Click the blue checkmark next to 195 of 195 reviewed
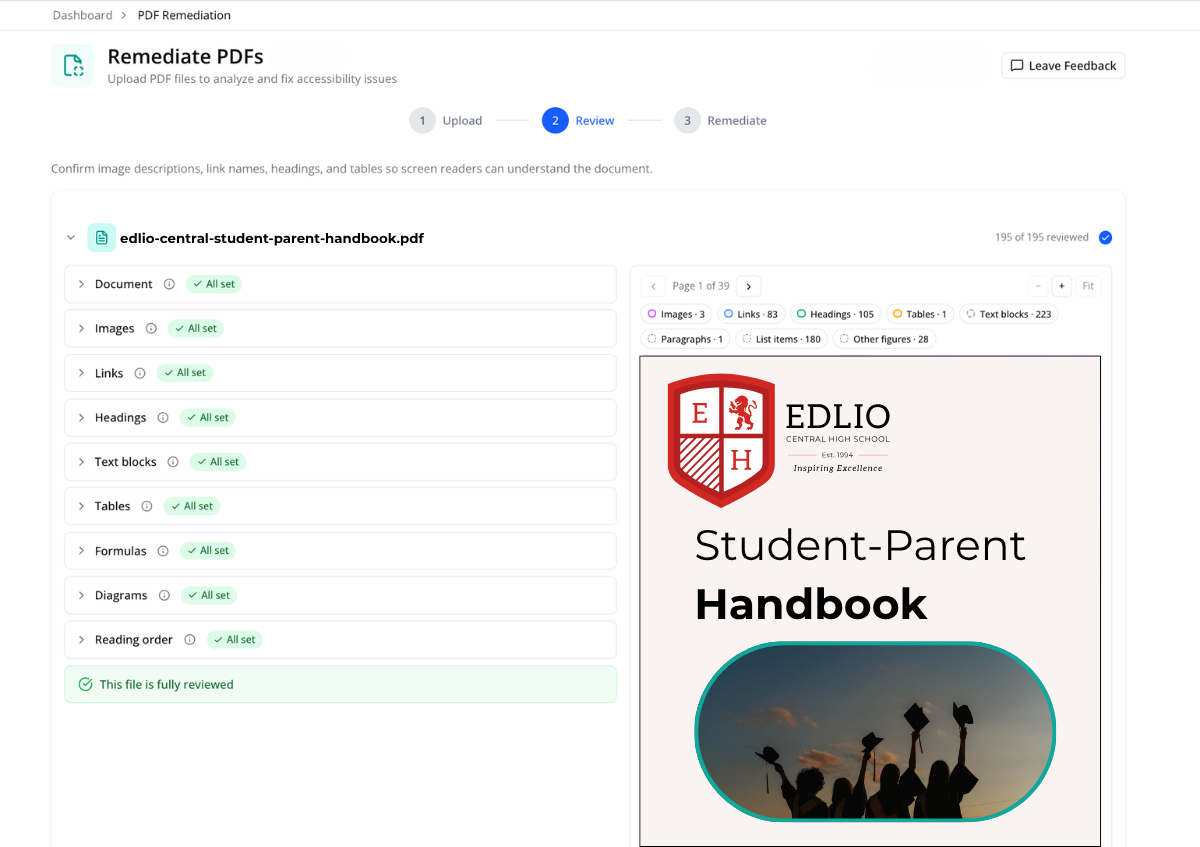1200x847 pixels. (1105, 238)
